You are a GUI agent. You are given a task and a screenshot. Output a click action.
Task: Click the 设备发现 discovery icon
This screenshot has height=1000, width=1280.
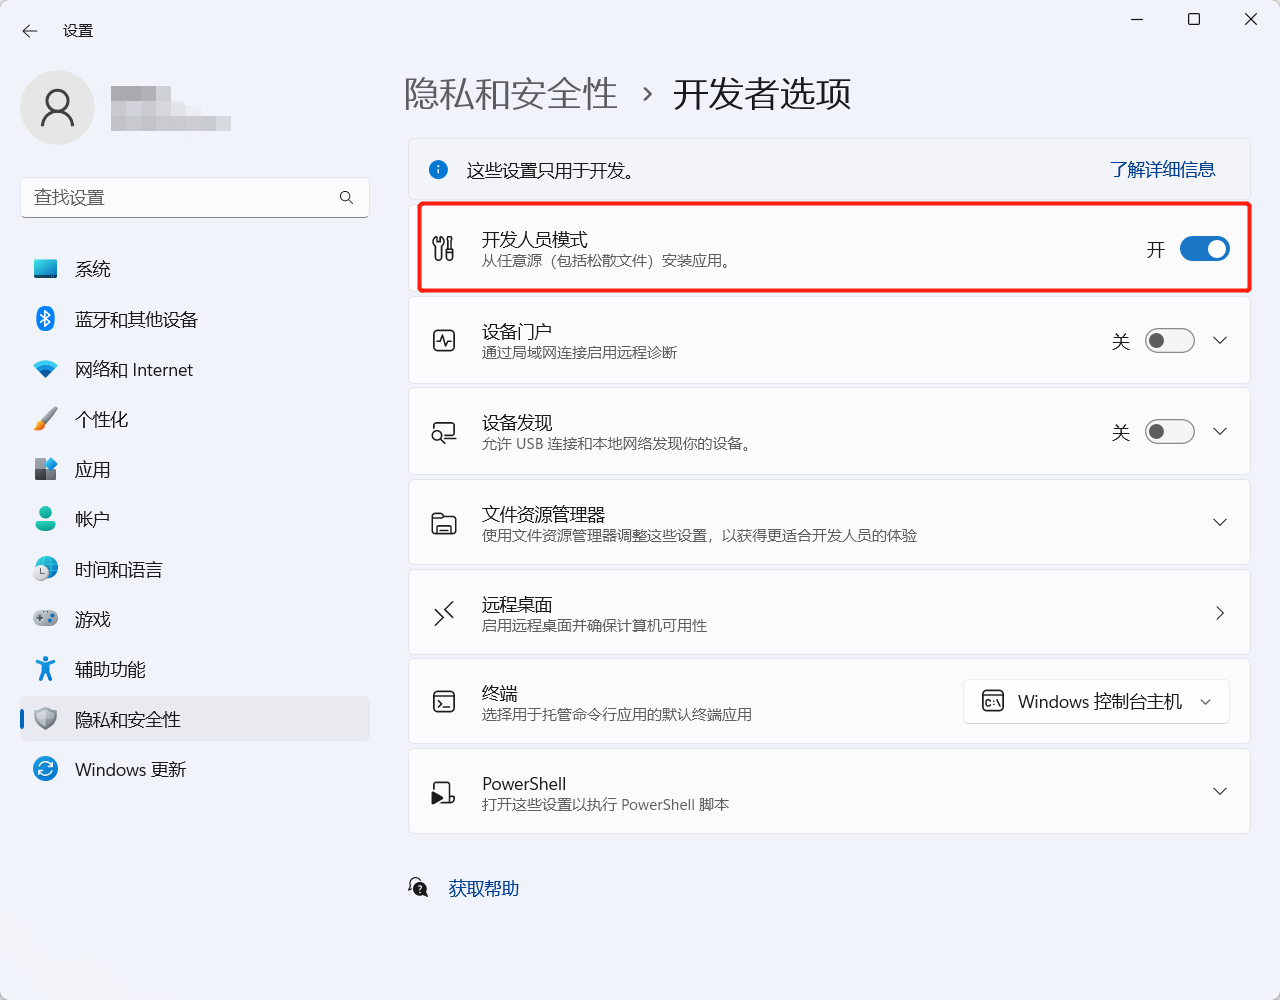[x=444, y=432]
